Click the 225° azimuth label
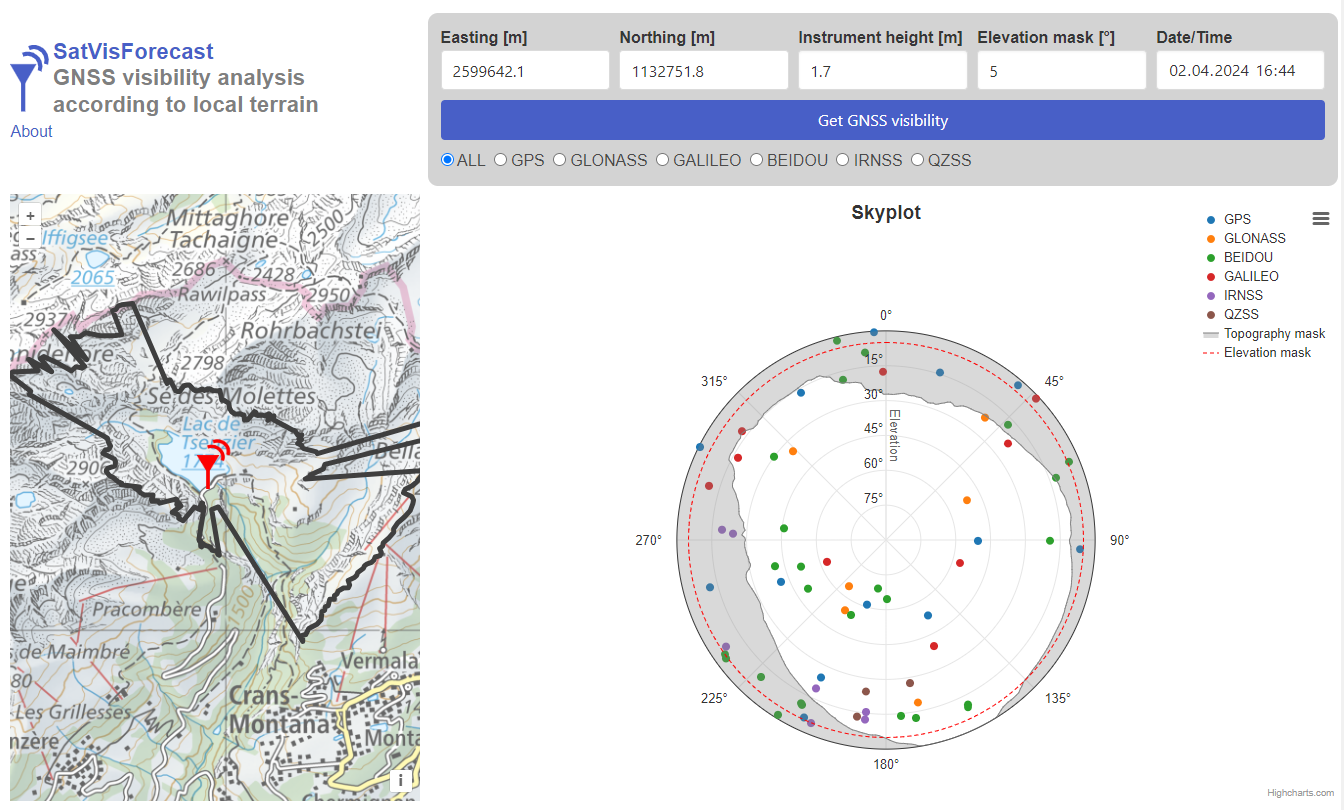Screen dimensions: 1344x810 point(714,698)
